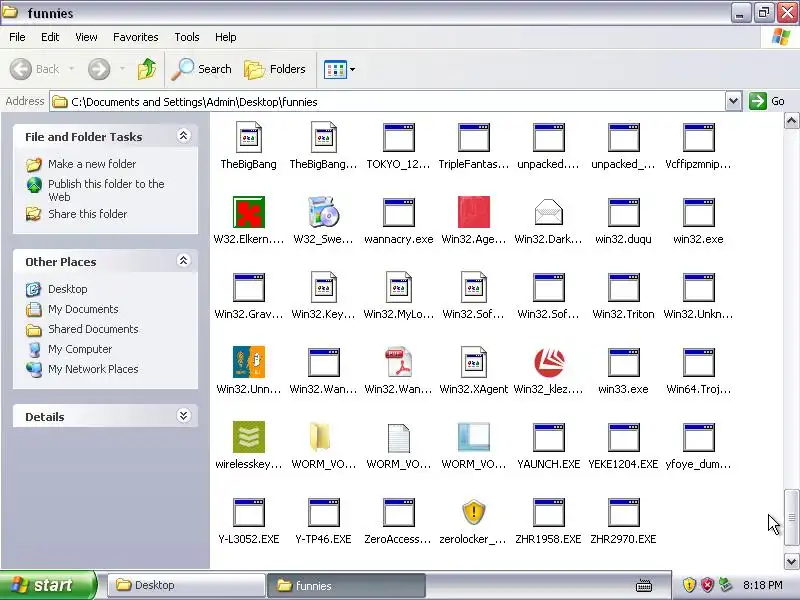This screenshot has width=800, height=600.
Task: Click the Search toolbar button
Action: pos(201,69)
